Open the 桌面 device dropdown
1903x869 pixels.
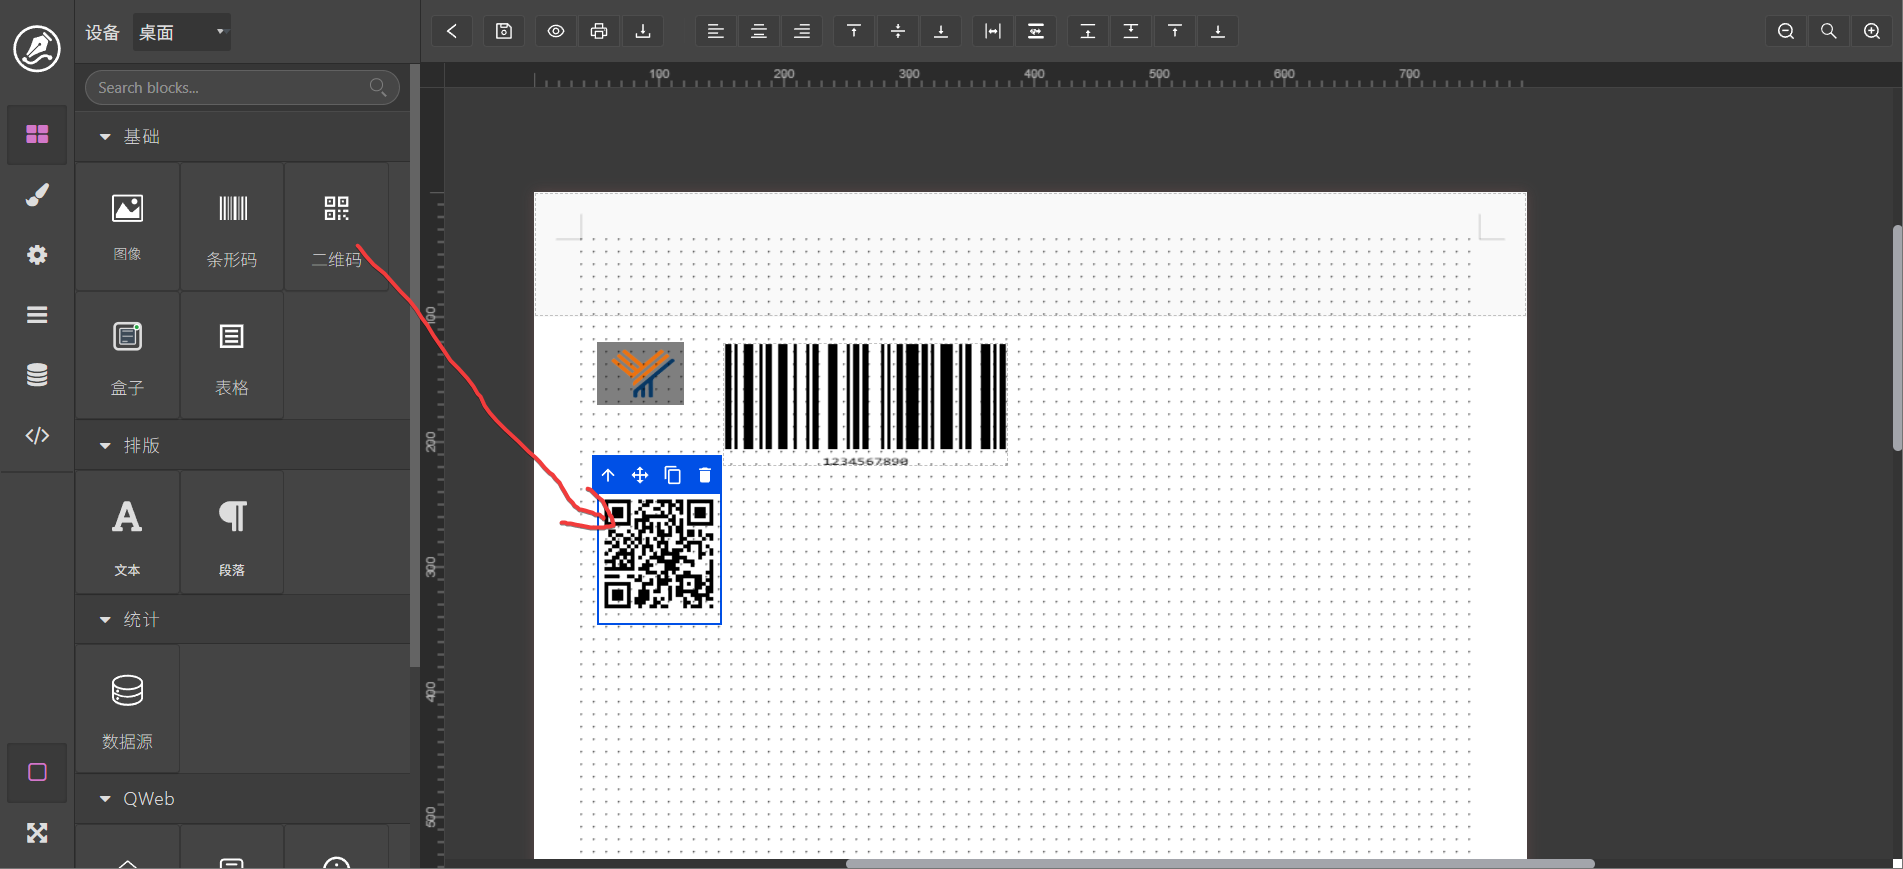click(182, 32)
